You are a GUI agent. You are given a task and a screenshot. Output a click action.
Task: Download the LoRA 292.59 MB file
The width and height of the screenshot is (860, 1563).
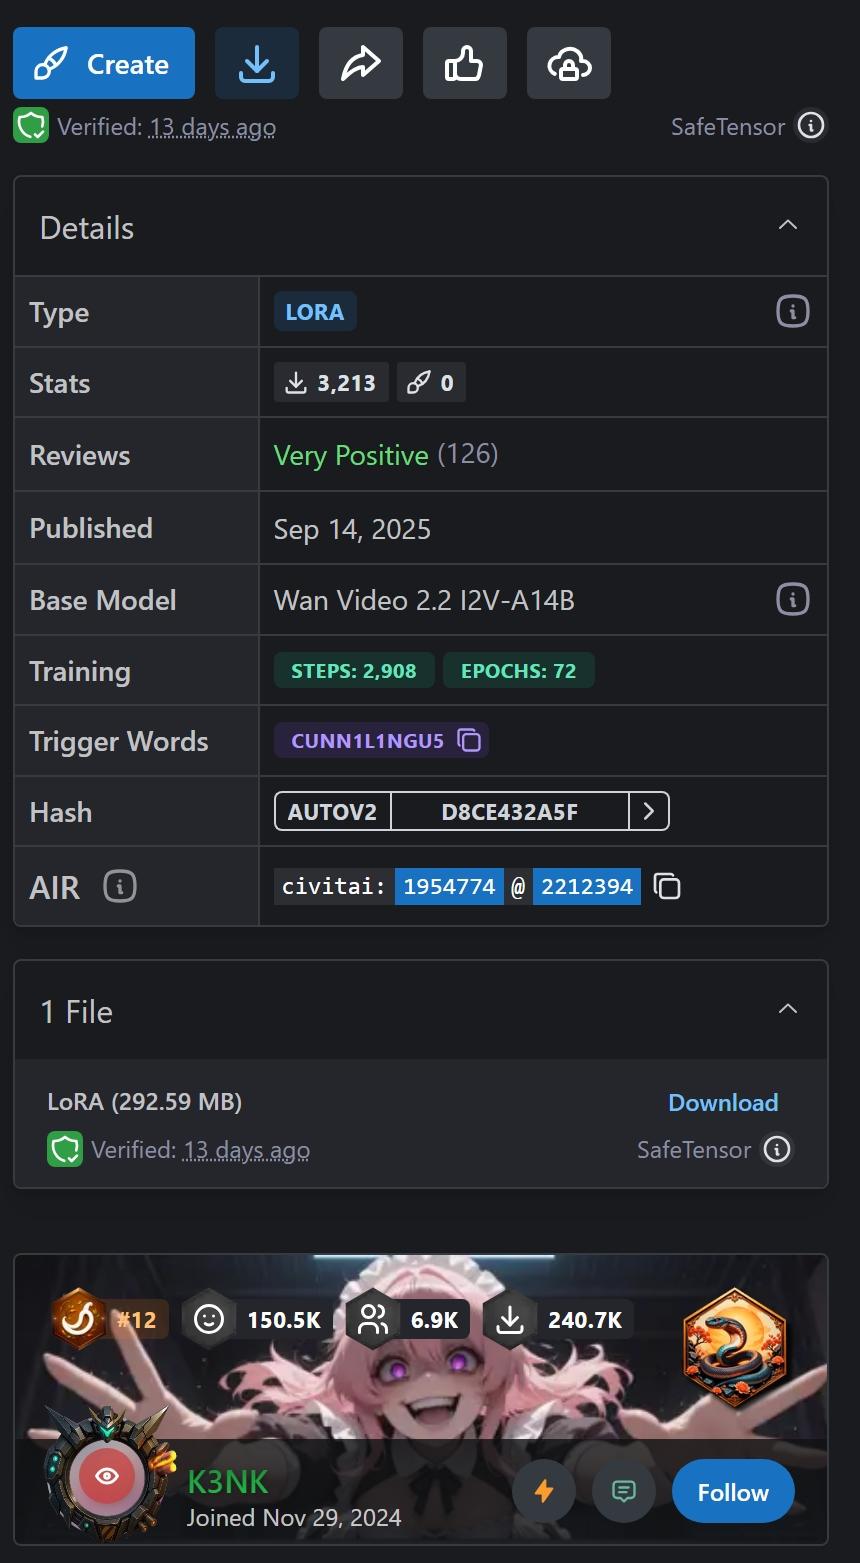pyautogui.click(x=723, y=1102)
